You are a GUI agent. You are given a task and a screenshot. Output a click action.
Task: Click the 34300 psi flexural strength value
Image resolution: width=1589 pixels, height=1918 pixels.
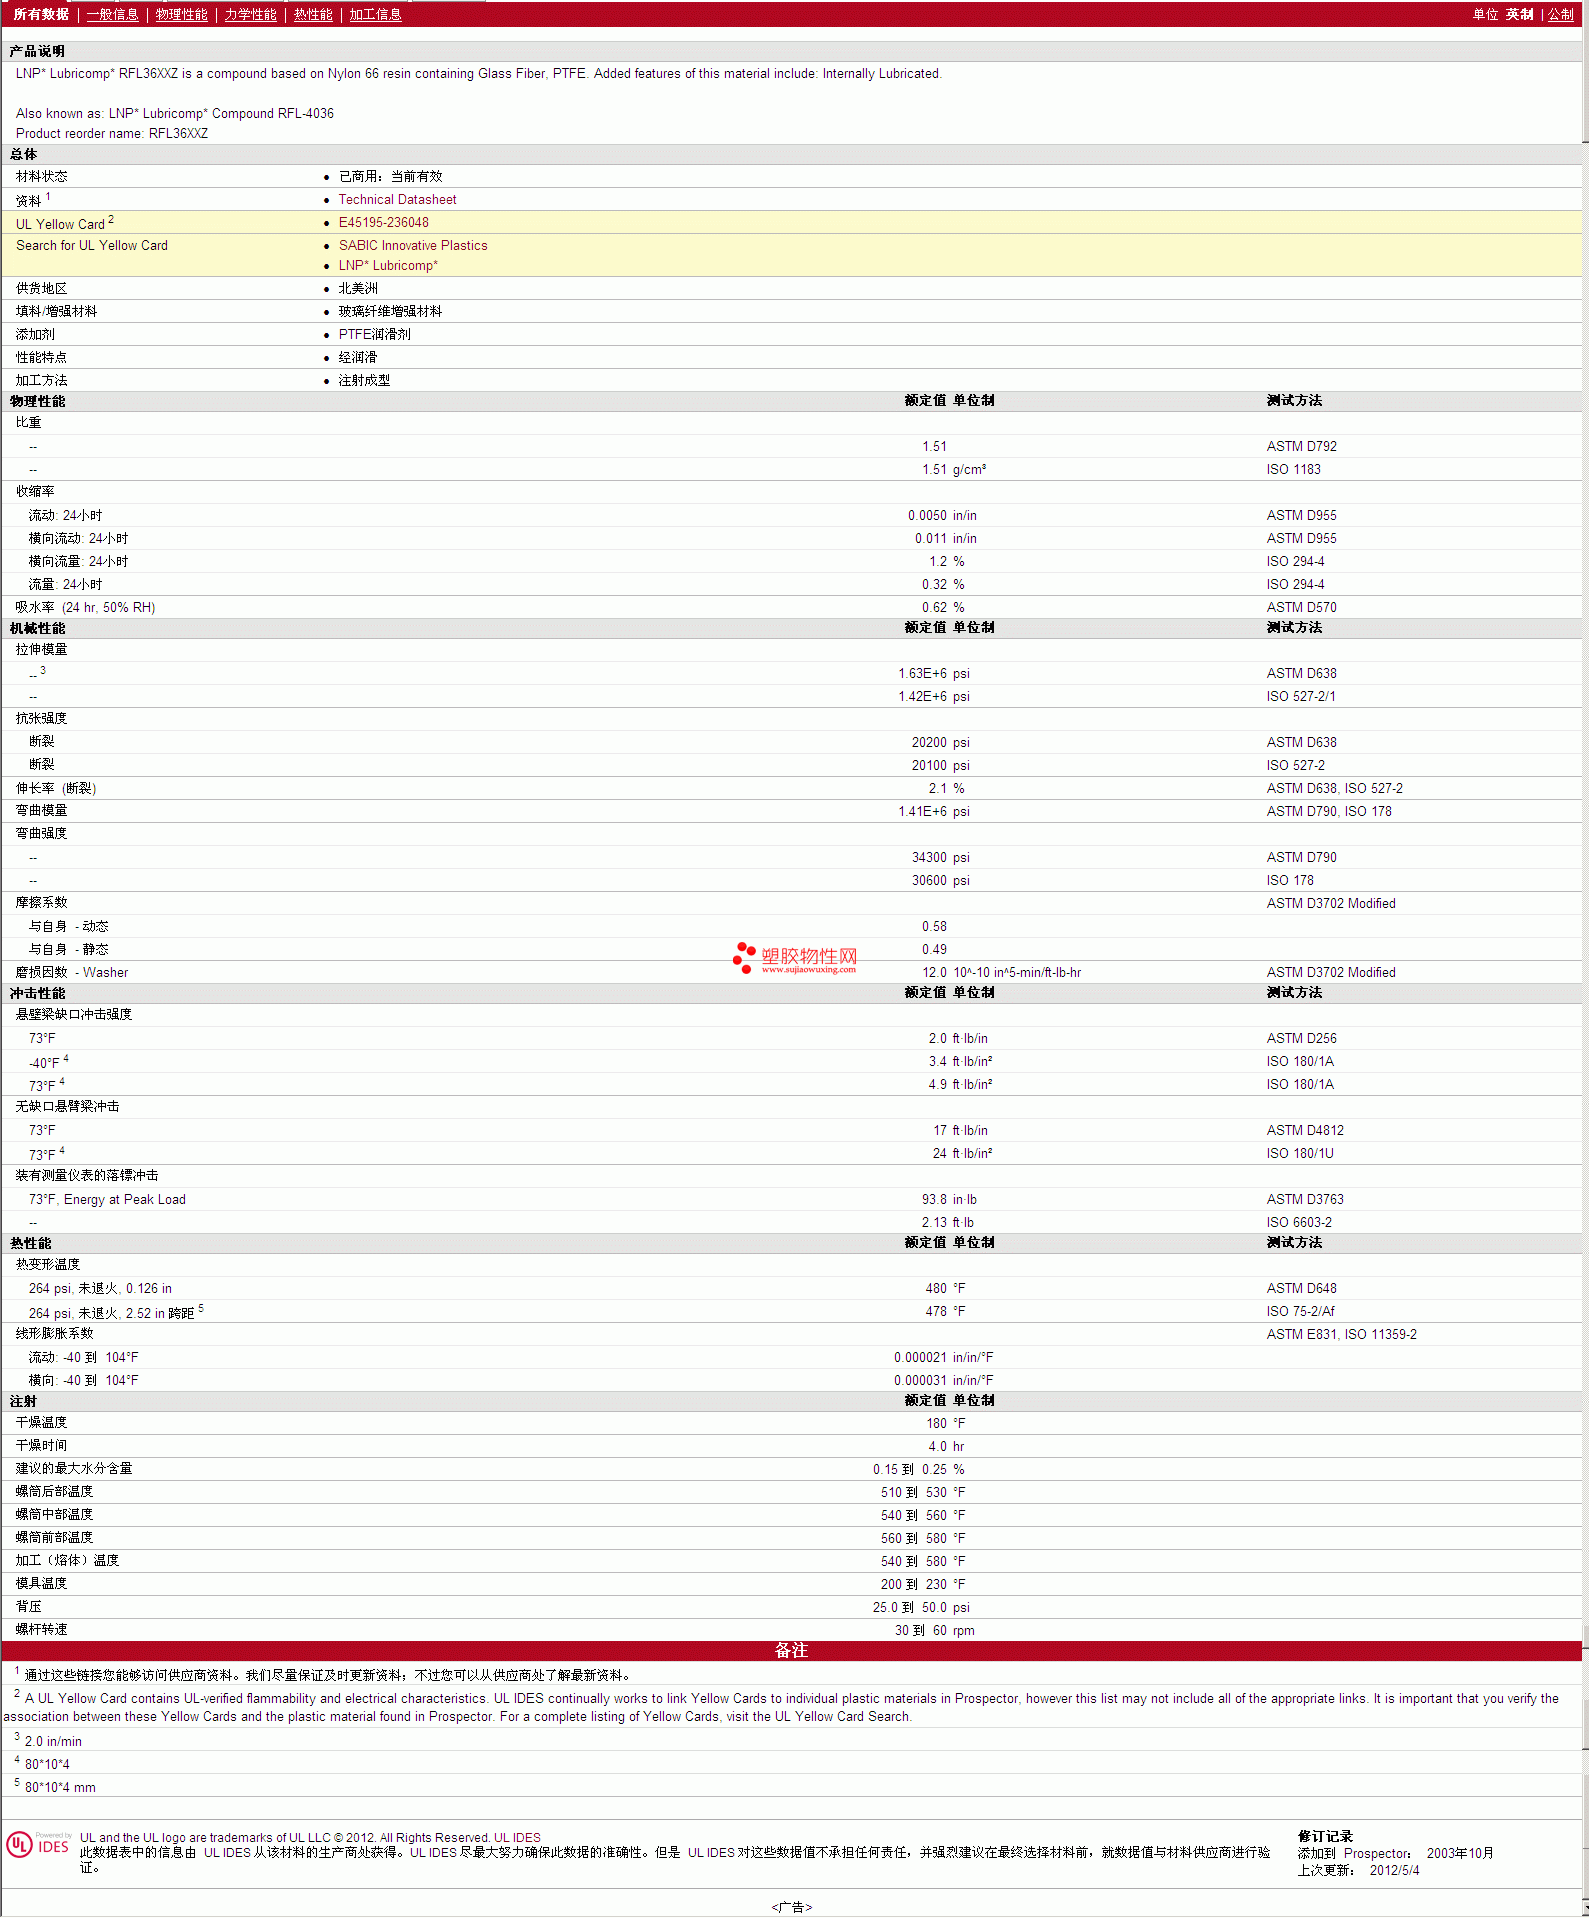(x=940, y=858)
